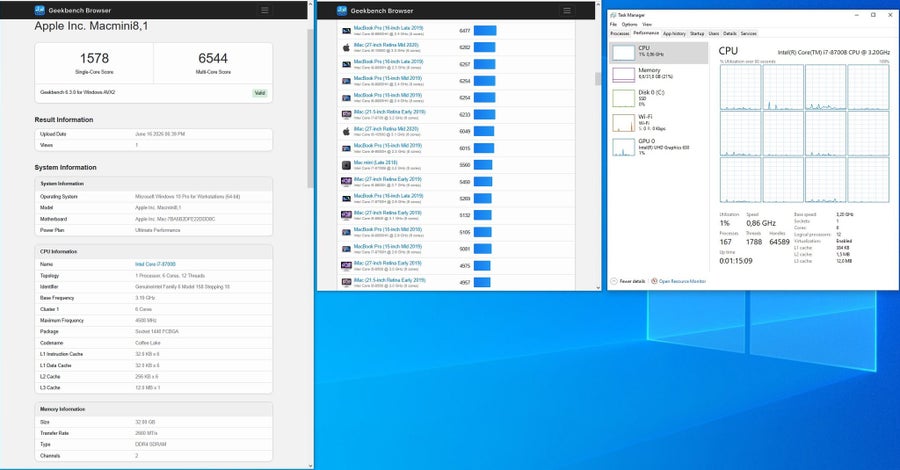Select Disk 0 (C:) in the performance sidebar

658,98
